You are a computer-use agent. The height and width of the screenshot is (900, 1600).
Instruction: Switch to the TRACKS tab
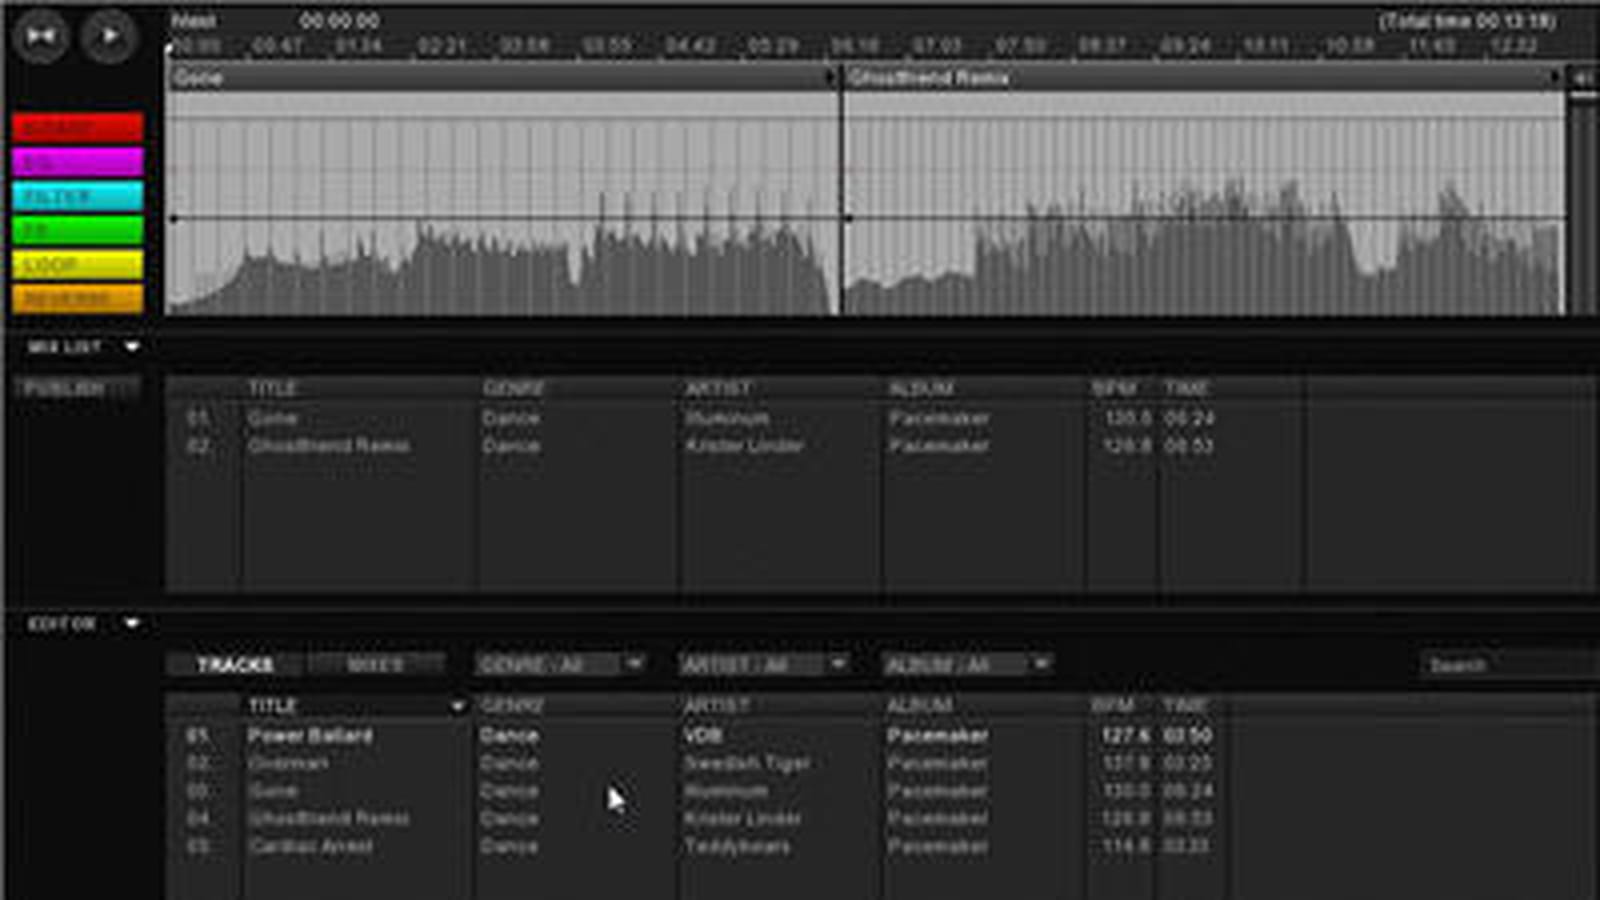coord(235,665)
